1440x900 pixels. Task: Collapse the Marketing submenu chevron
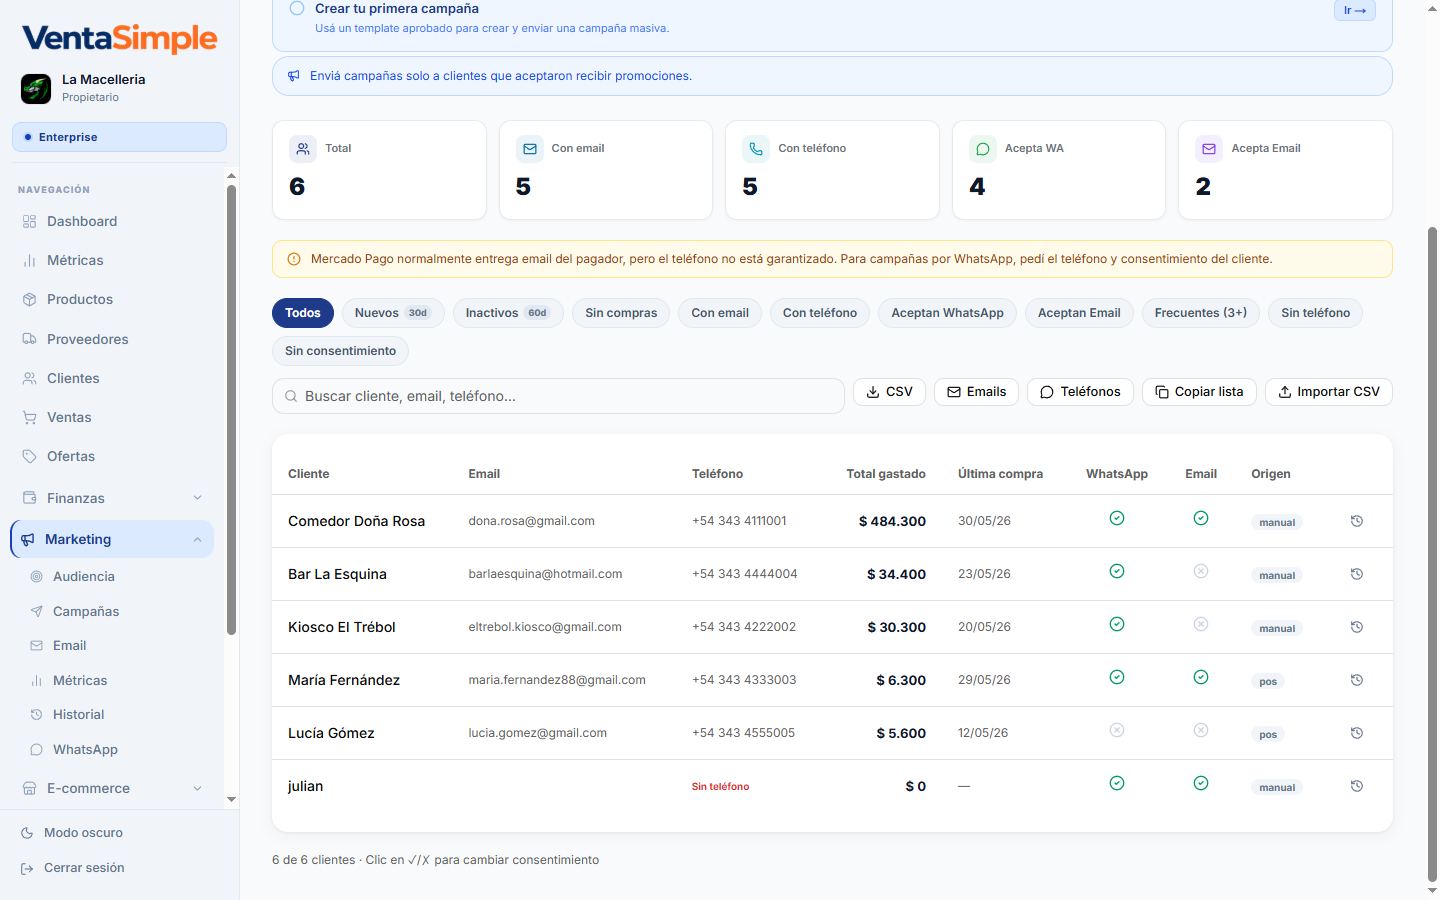point(197,540)
